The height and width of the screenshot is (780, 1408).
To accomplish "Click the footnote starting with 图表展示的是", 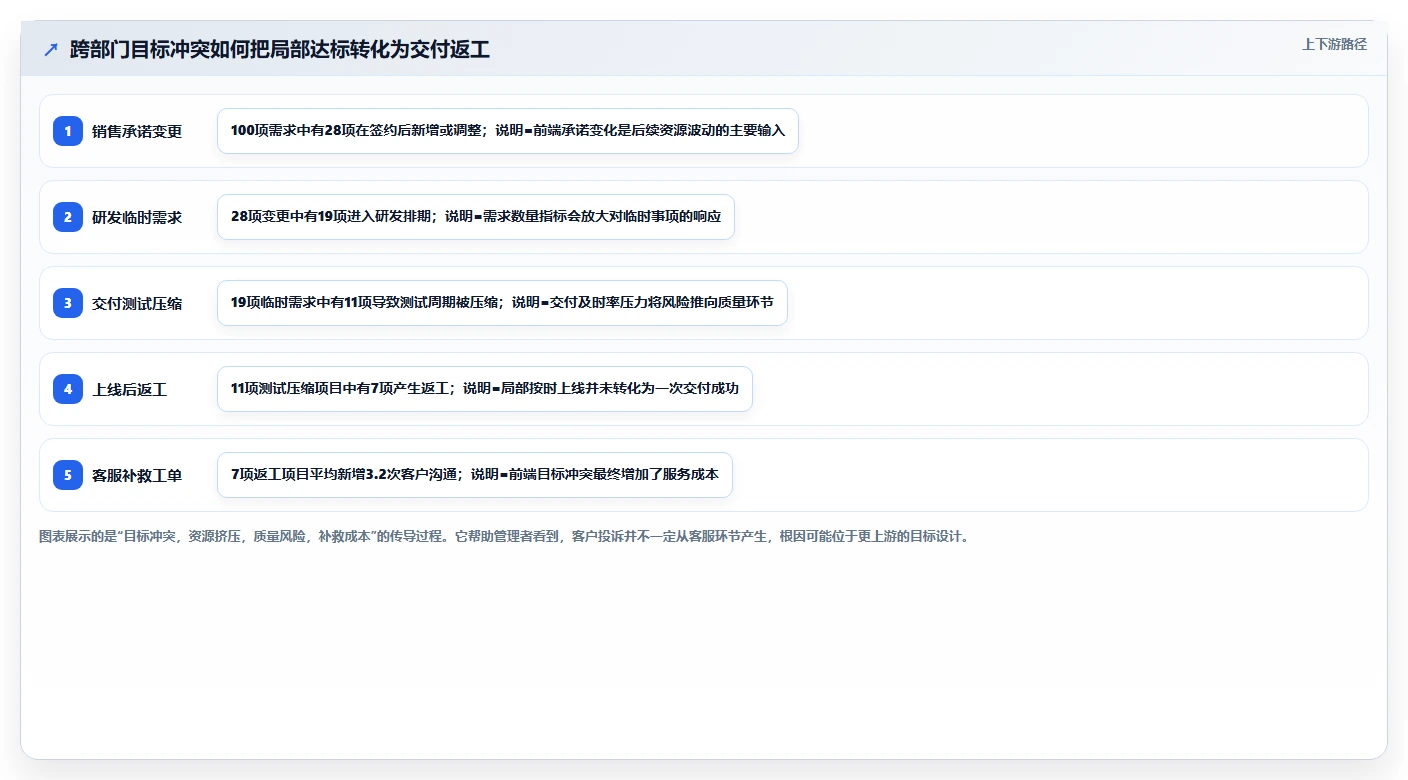I will [504, 536].
